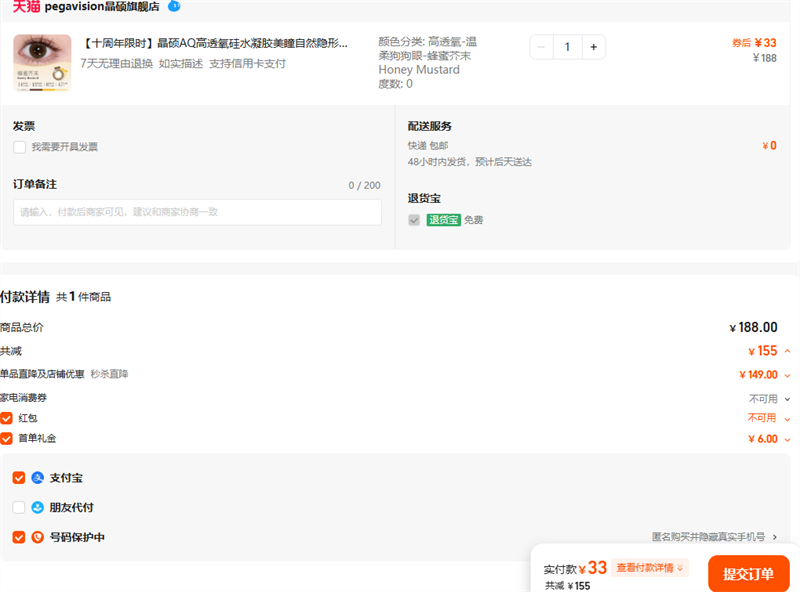Click the blue store badge icon
Image resolution: width=800 pixels, height=592 pixels.
point(174,6)
